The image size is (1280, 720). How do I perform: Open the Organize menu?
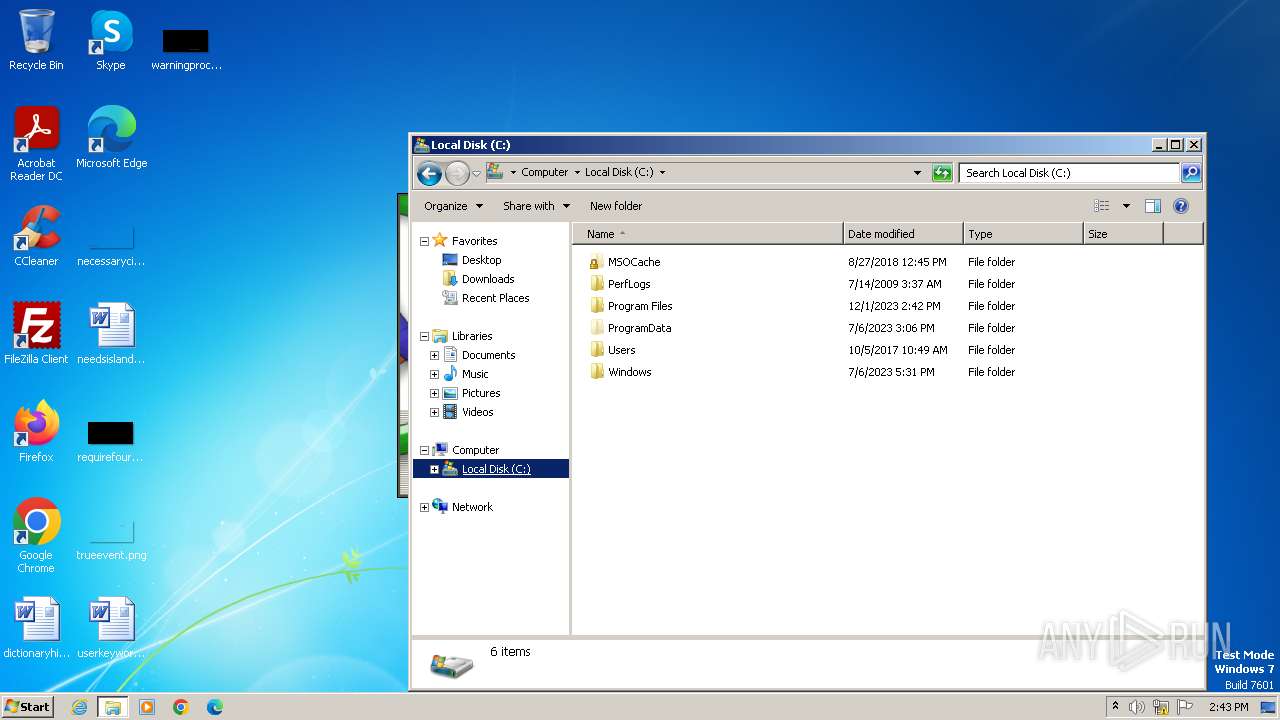tap(453, 206)
